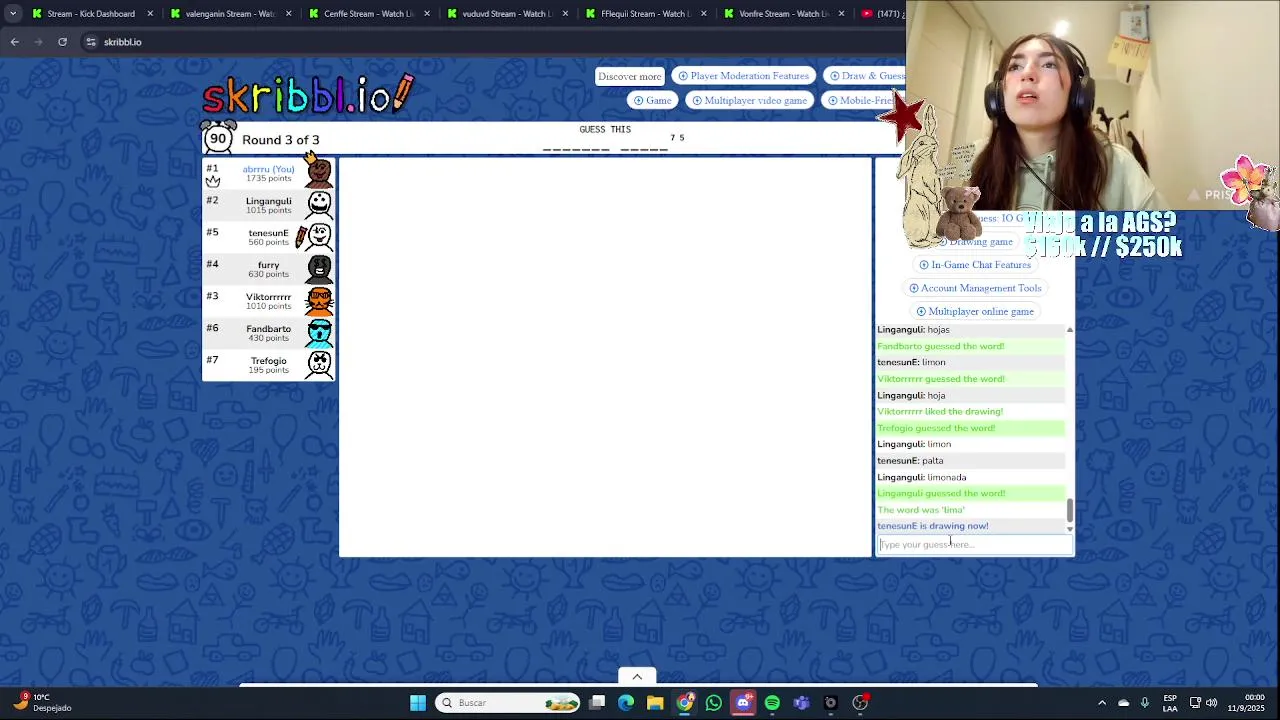Screen dimensions: 1280x720
Task: Select the Linganguli player avatar
Action: click(x=319, y=205)
